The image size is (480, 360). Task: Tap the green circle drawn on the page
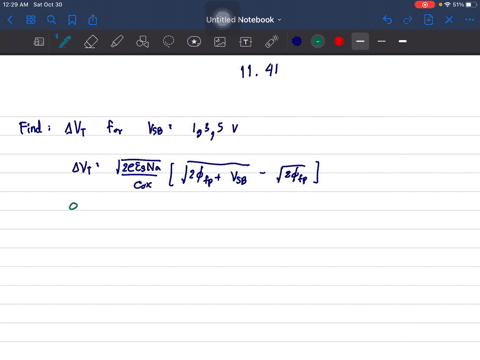[73, 206]
